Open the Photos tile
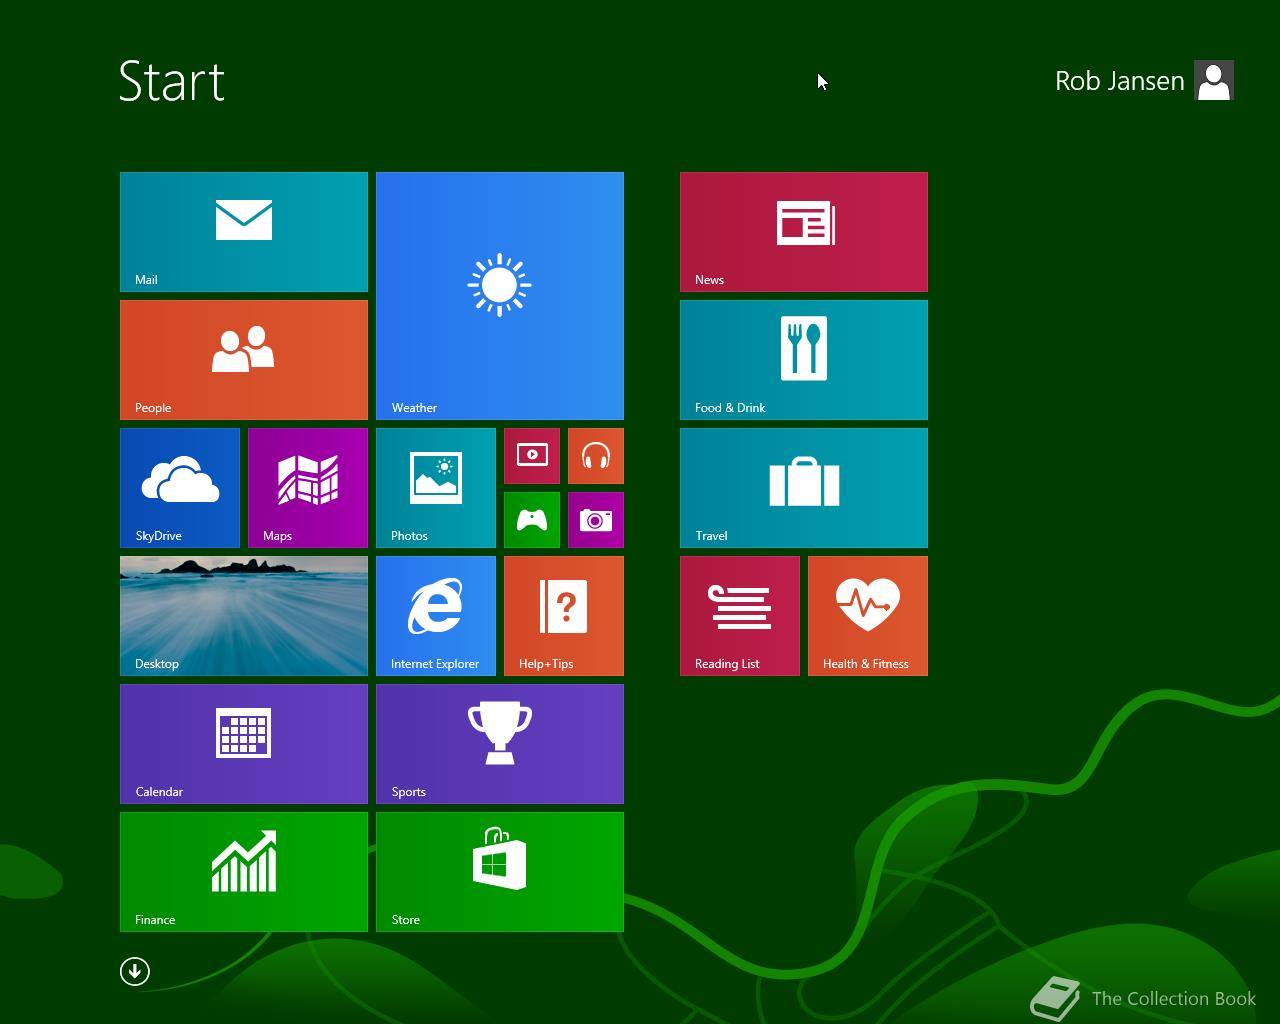This screenshot has width=1280, height=1024. (436, 488)
